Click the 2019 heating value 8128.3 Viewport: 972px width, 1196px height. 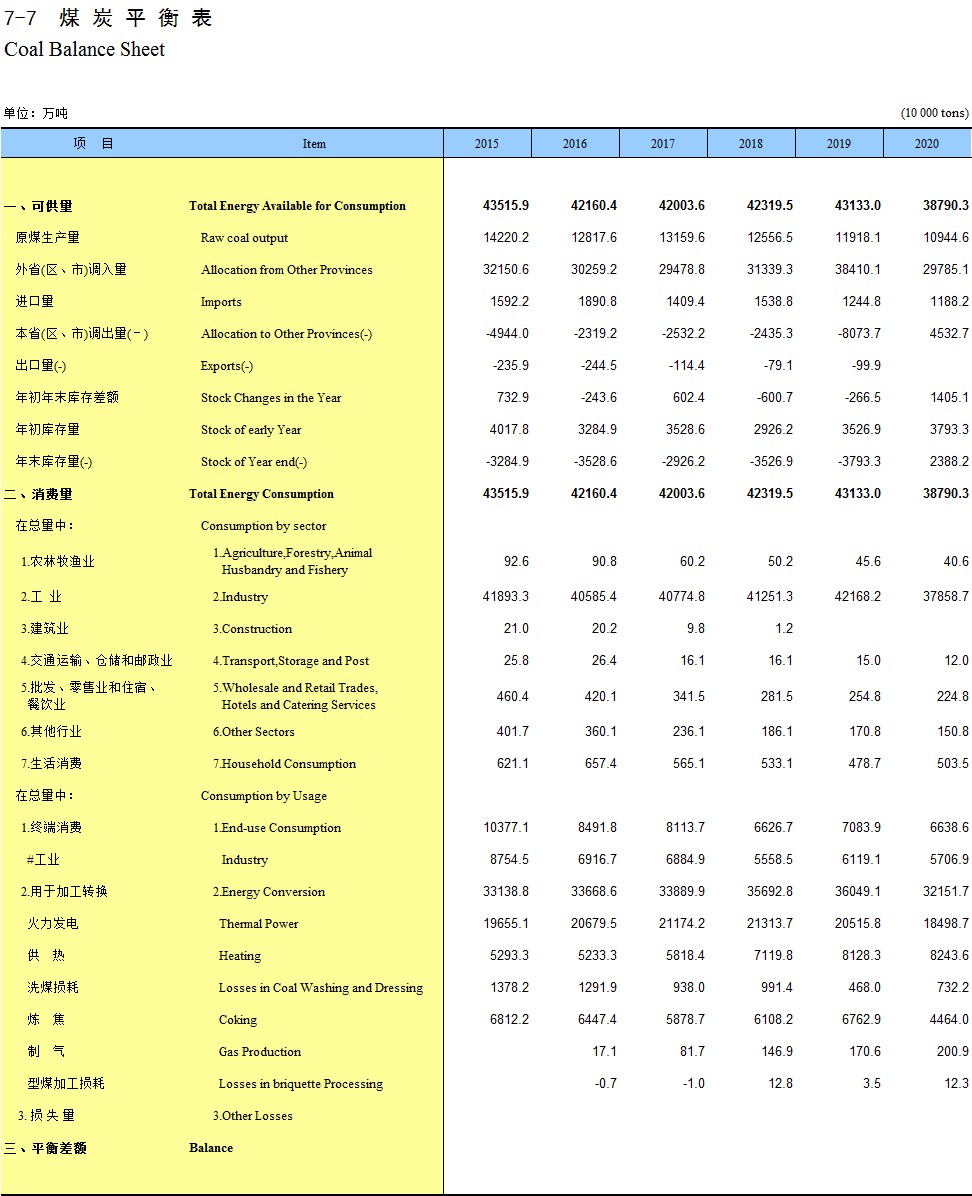861,956
